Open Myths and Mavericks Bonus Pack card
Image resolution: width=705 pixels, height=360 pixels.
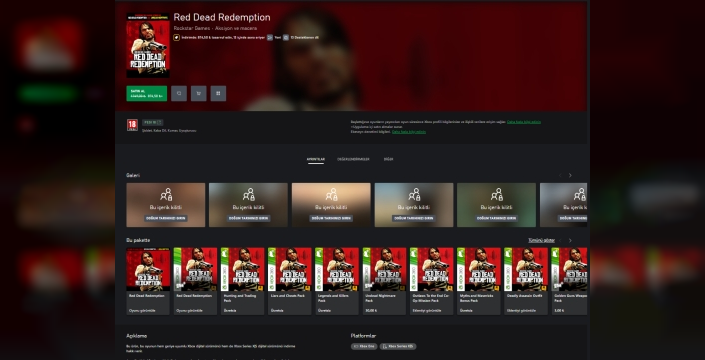click(x=479, y=281)
